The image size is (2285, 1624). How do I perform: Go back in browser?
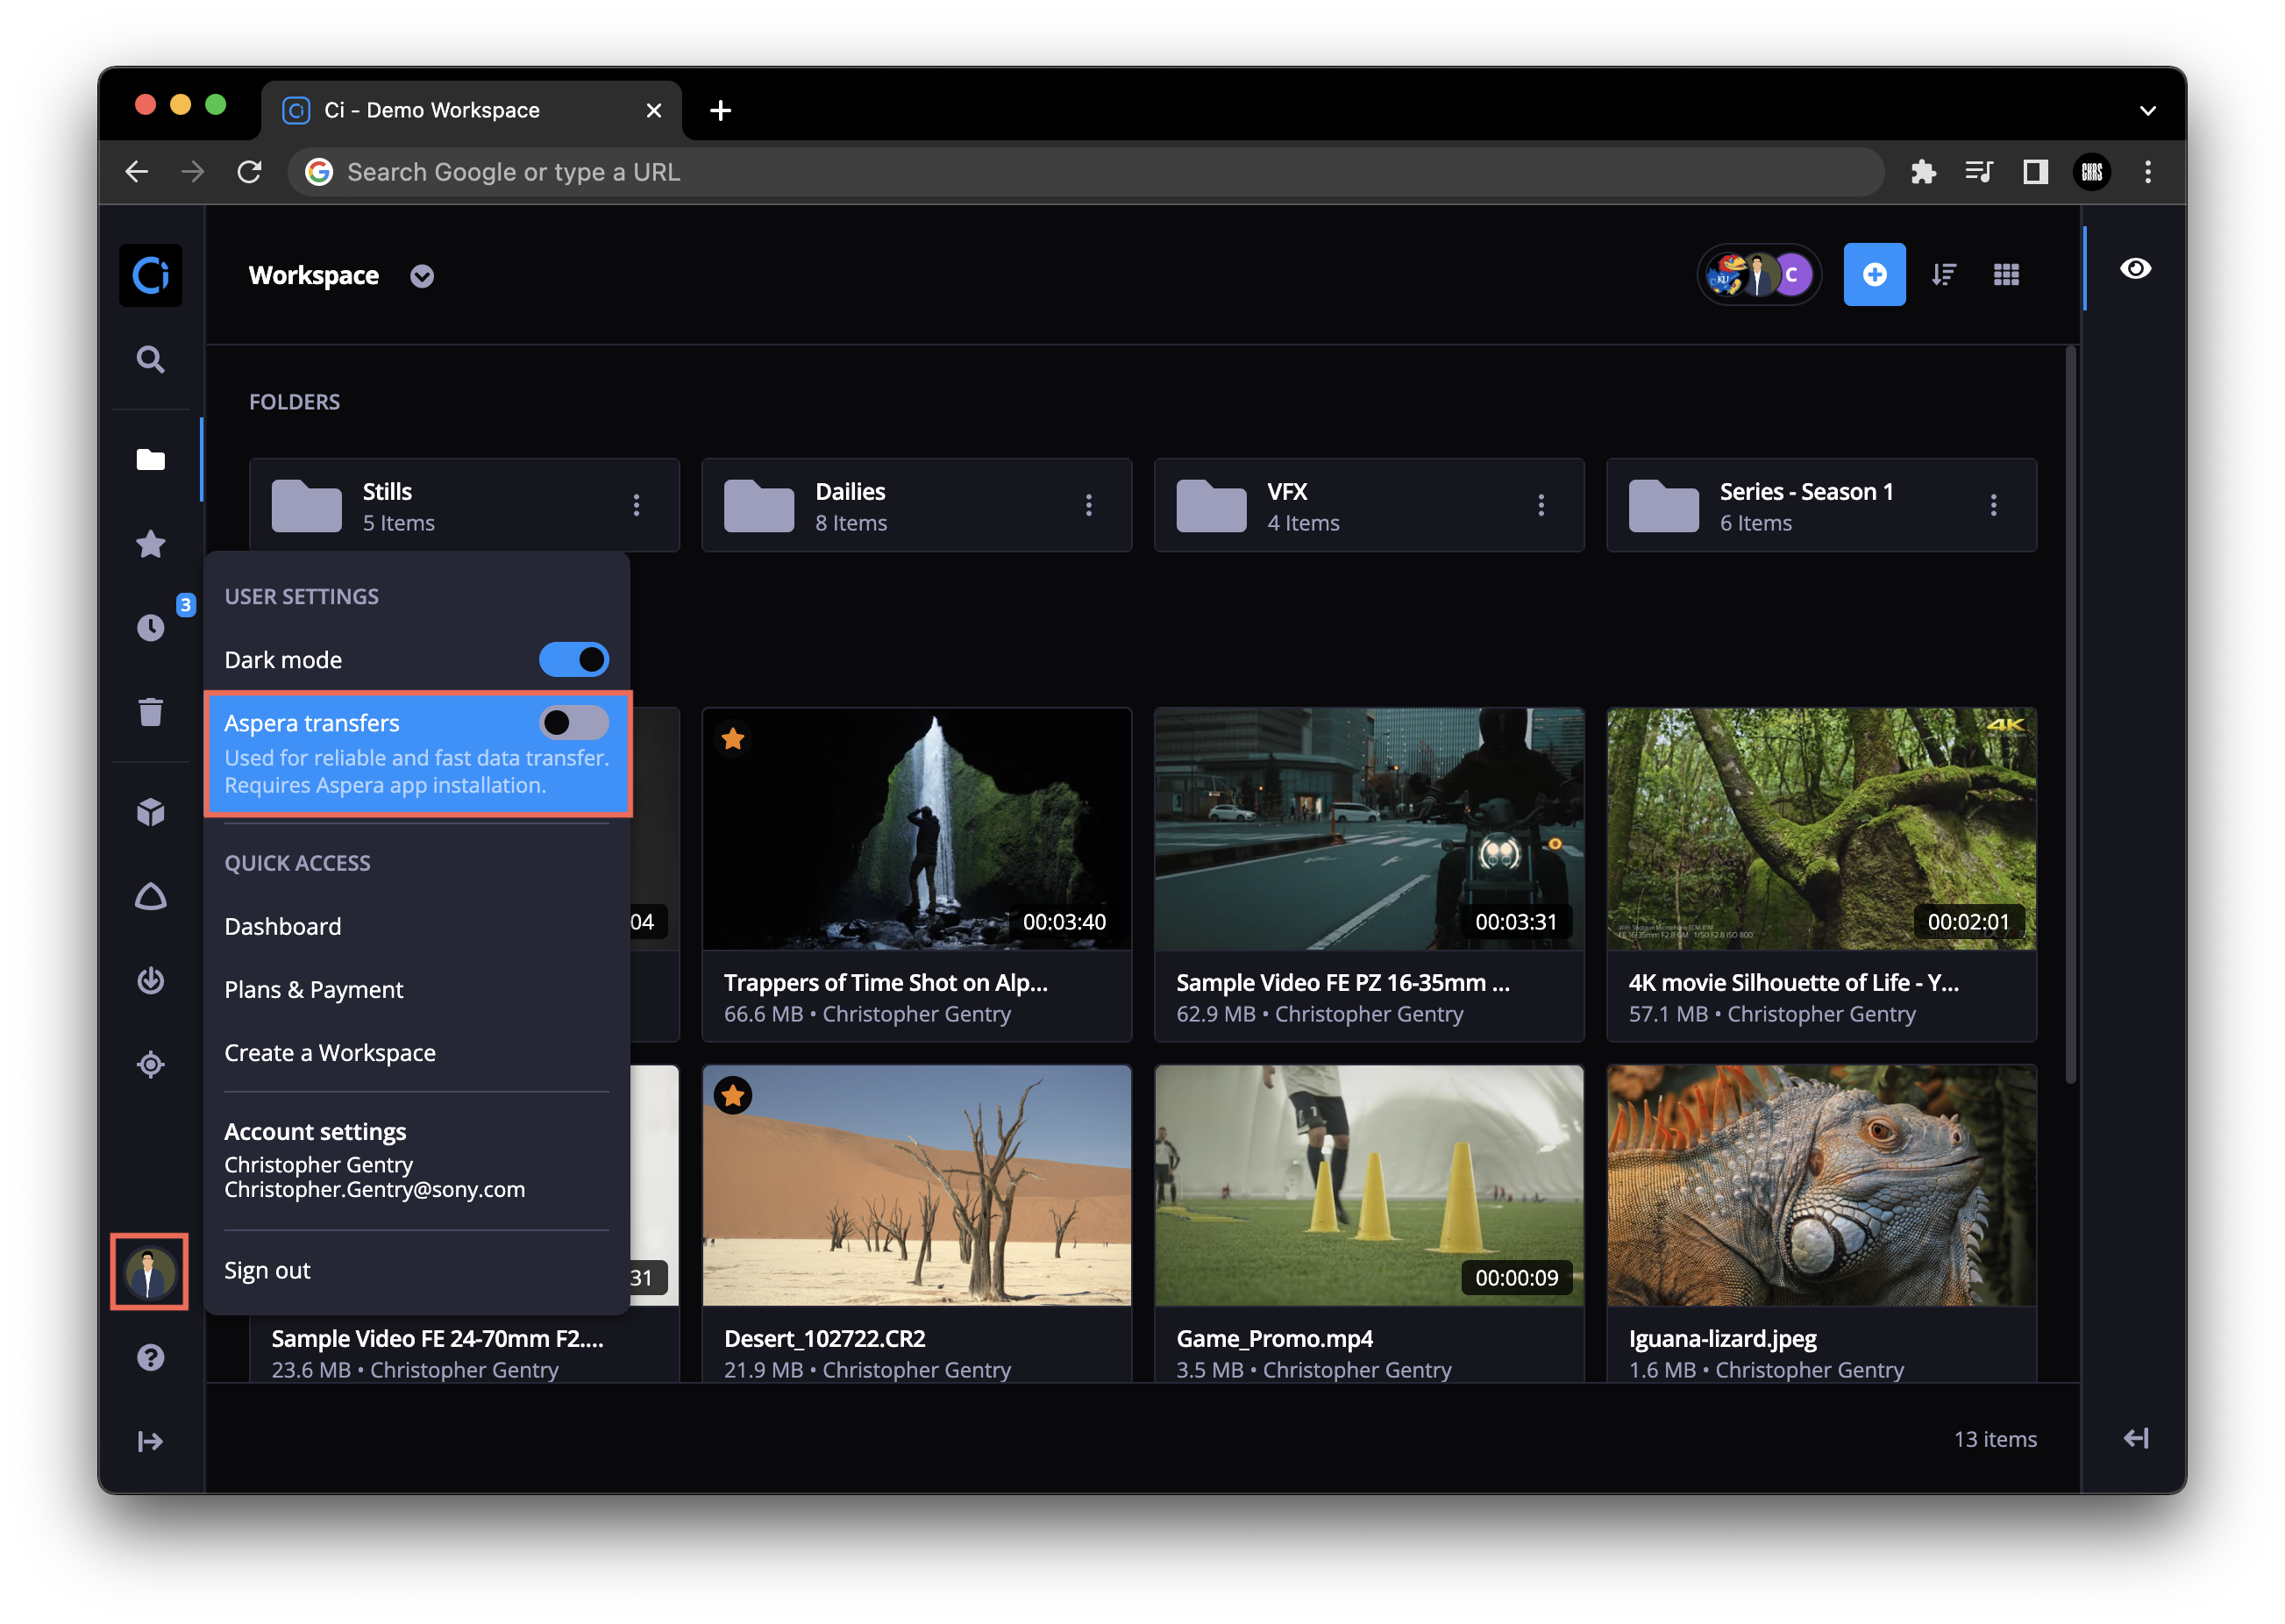(137, 172)
